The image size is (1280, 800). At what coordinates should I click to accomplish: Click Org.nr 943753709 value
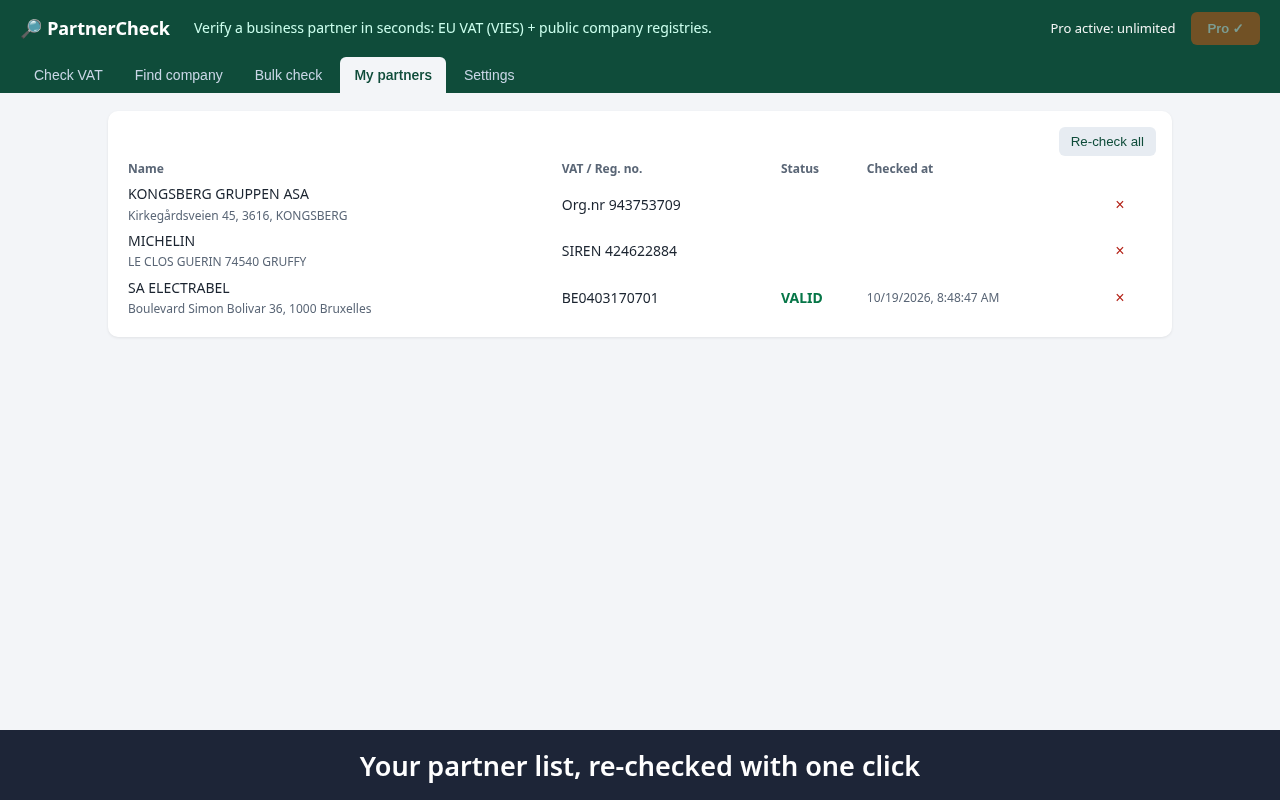coord(621,205)
